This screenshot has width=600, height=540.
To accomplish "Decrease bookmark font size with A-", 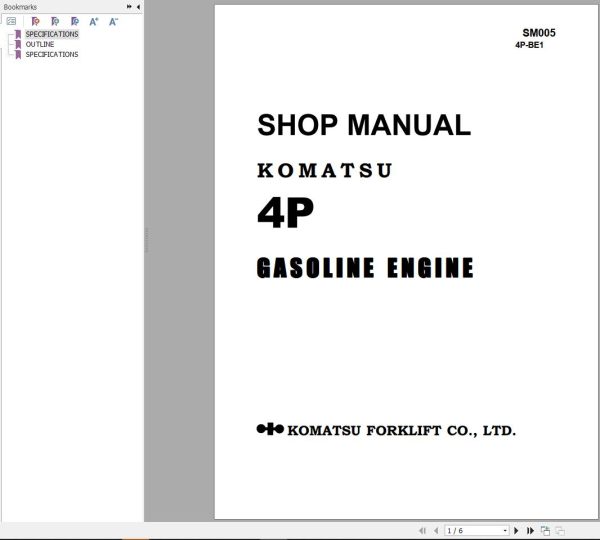I will point(113,21).
